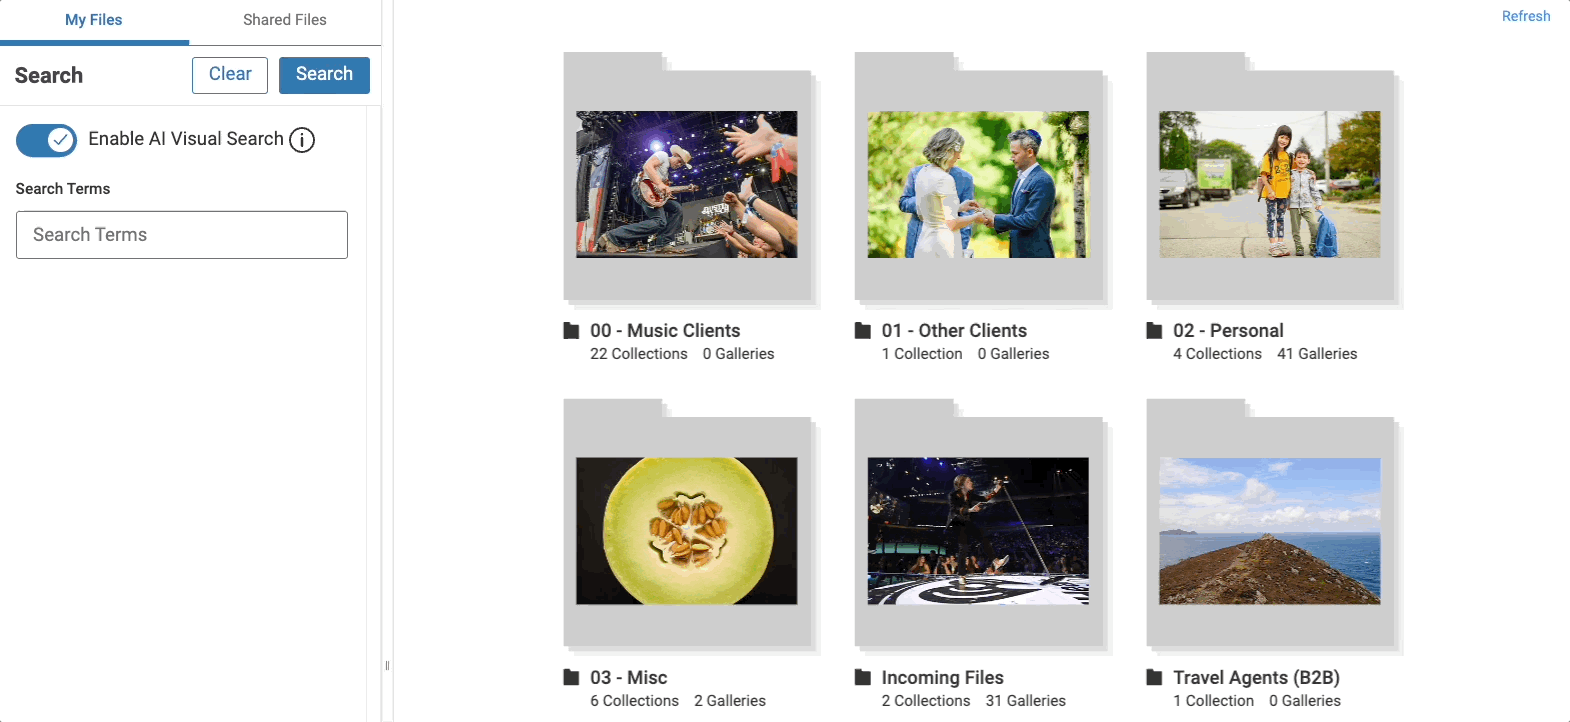Screen dimensions: 1570x722
Task: Open the melon photo folder thumbnail
Action: pos(687,531)
